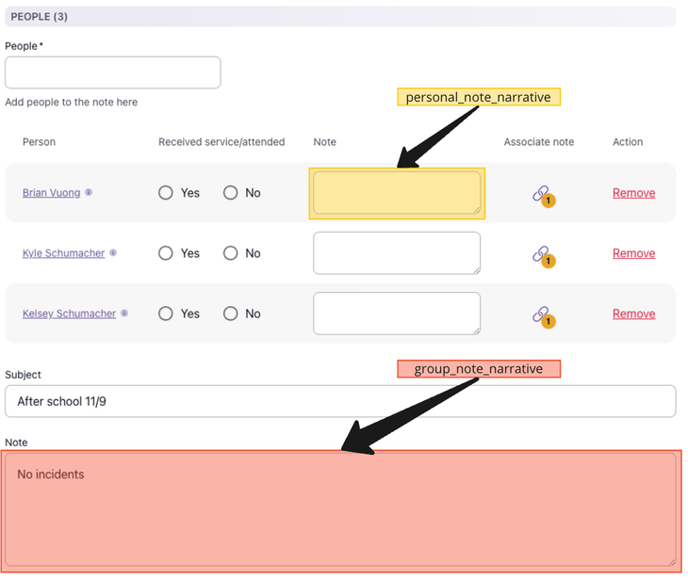
Task: Remove Kyle Schumacher from the note
Action: (x=633, y=253)
